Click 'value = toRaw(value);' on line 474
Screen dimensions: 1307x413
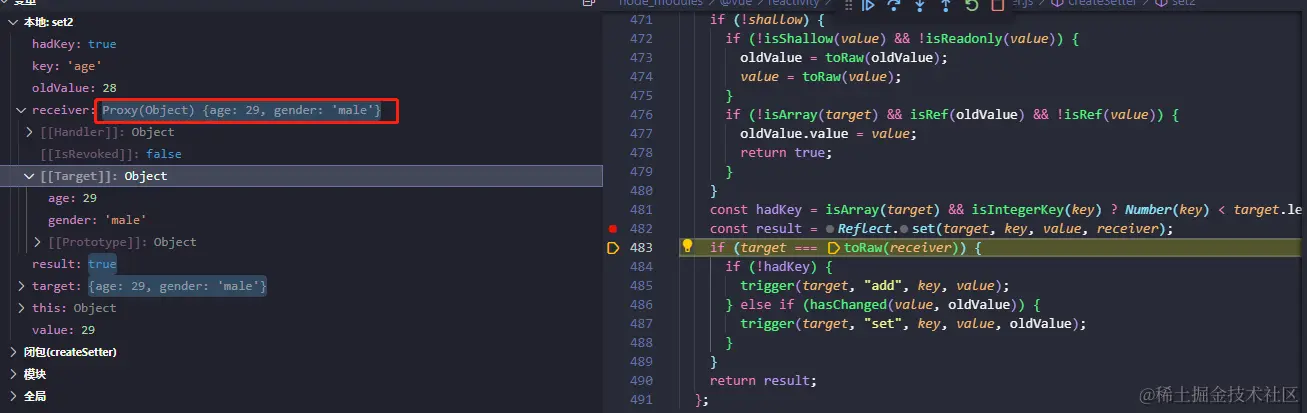coord(821,76)
